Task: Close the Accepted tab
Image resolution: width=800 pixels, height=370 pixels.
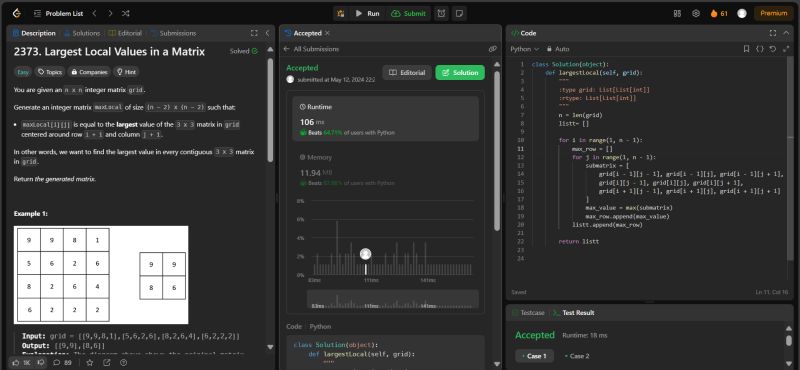Action: [328, 33]
